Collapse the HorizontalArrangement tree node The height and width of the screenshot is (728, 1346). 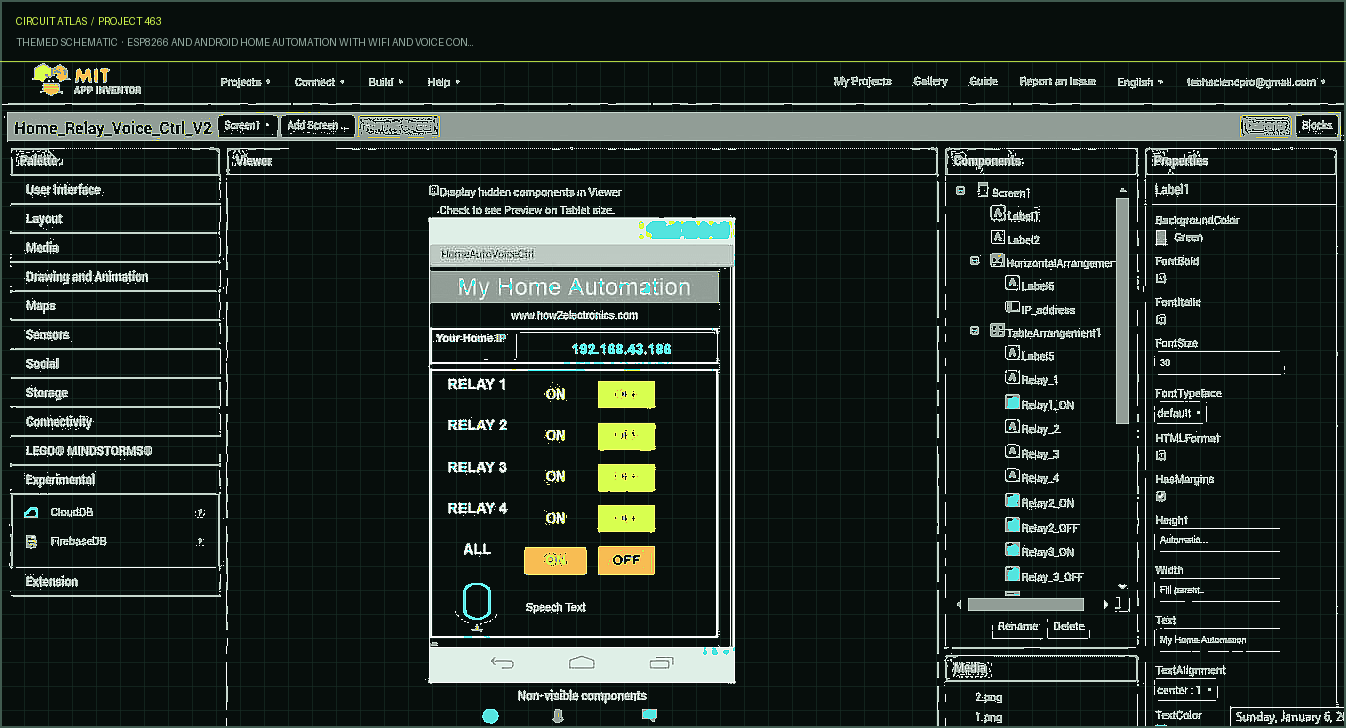point(975,261)
